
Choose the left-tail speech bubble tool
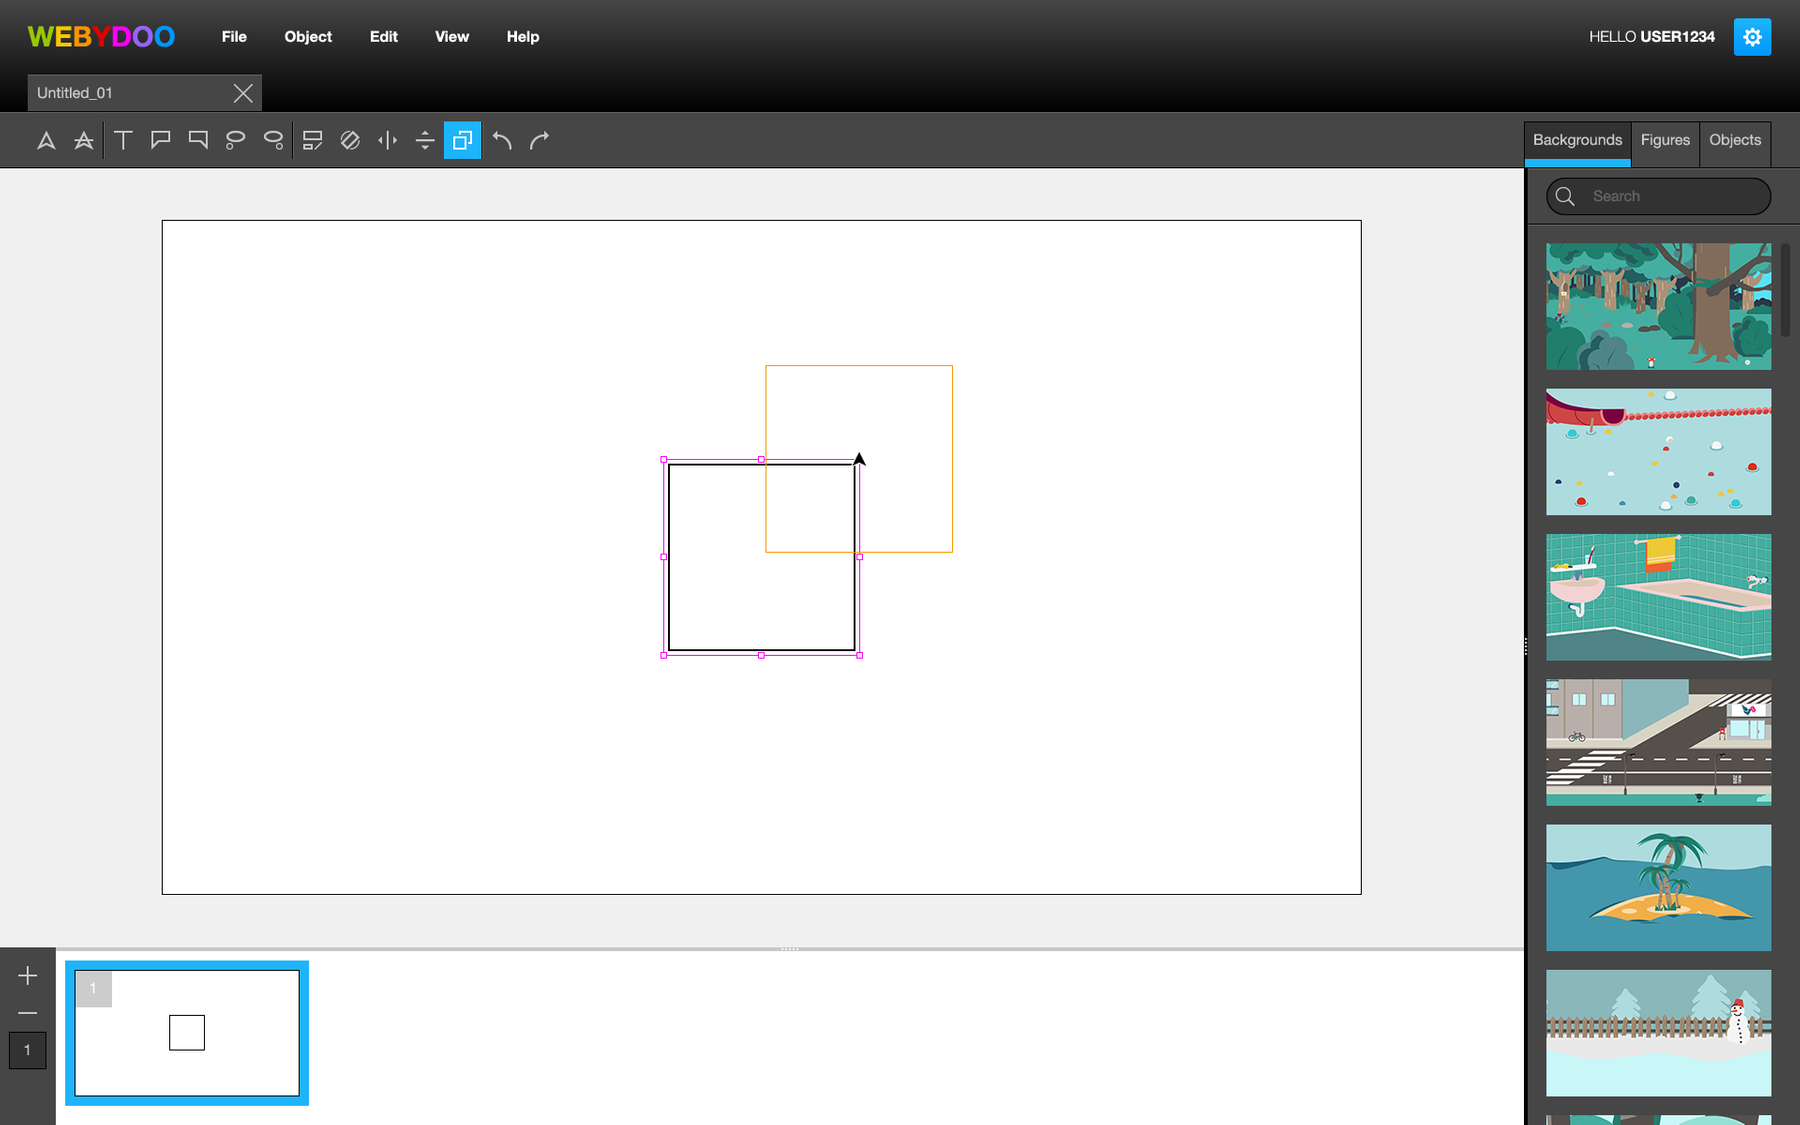[160, 141]
